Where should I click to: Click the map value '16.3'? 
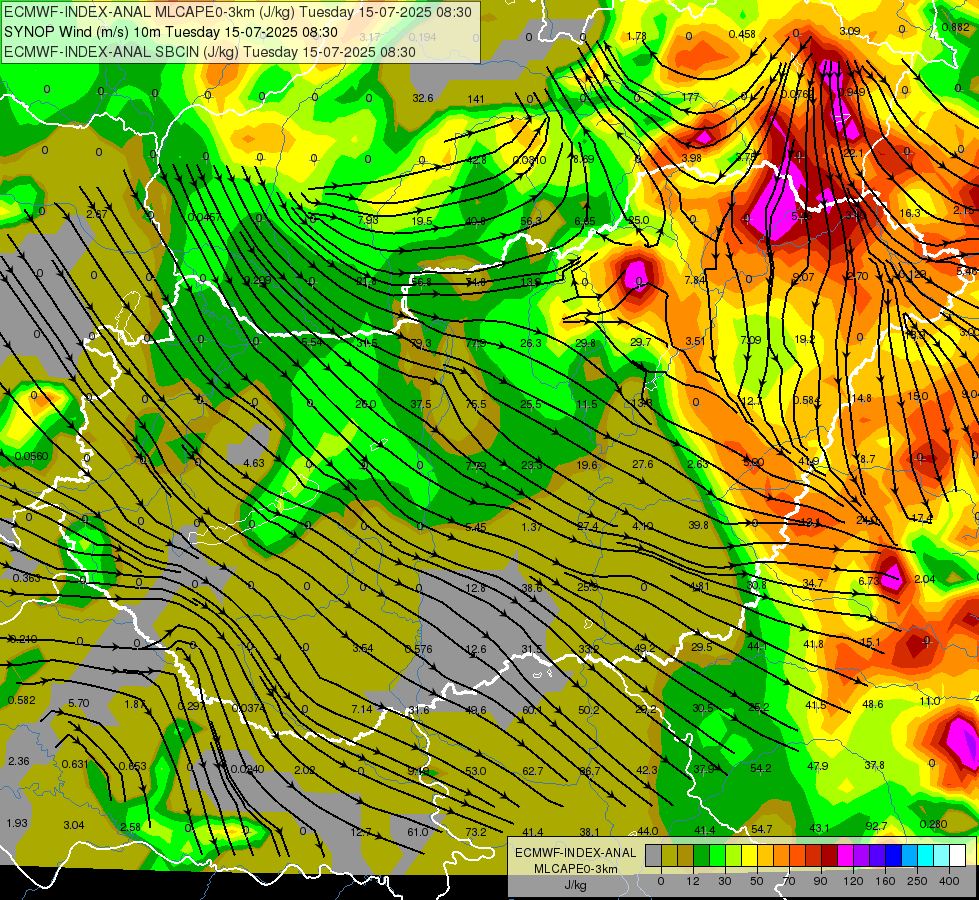(x=910, y=213)
